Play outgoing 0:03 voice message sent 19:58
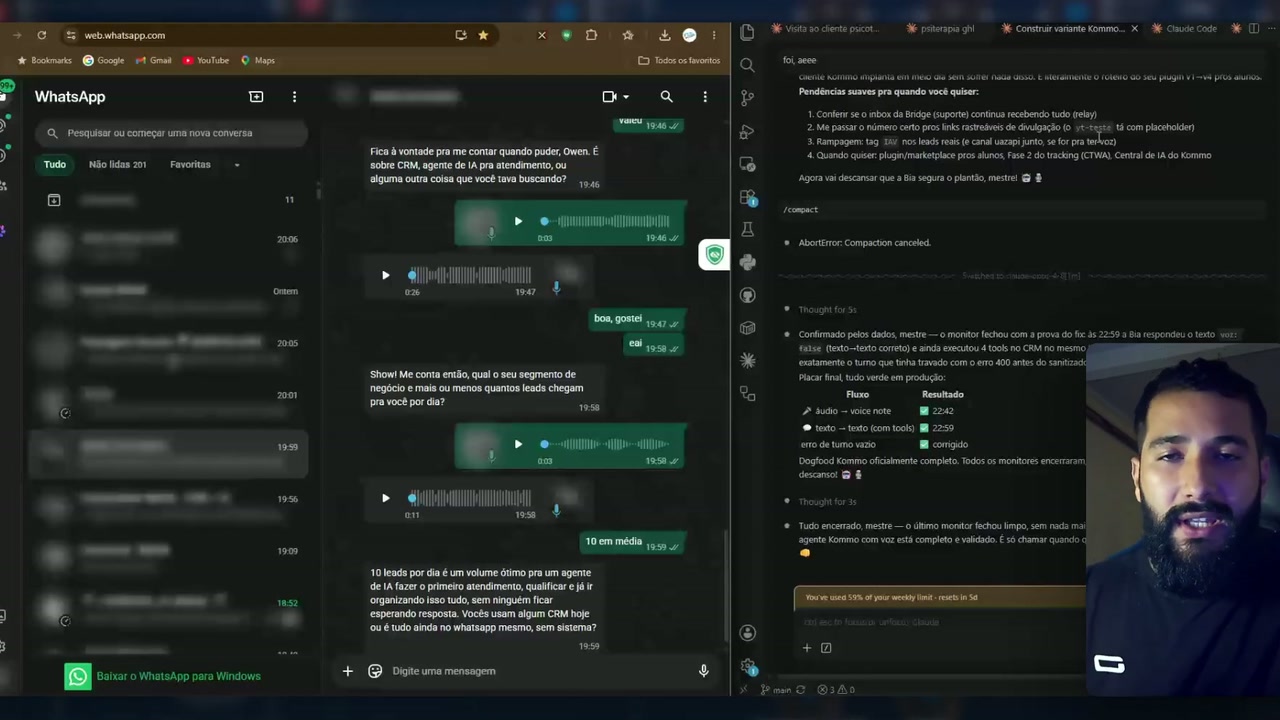The image size is (1280, 720). tap(518, 444)
